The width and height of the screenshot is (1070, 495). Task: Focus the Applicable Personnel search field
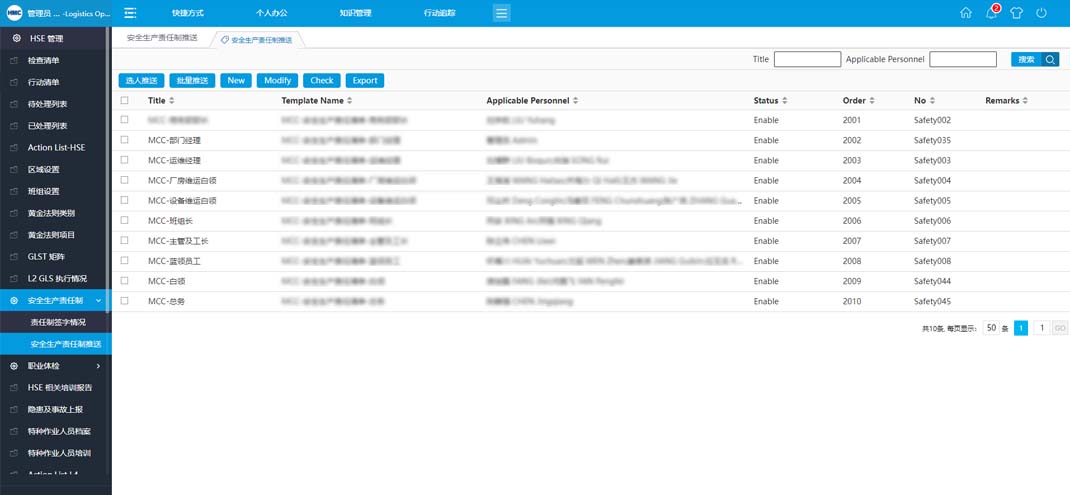[962, 60]
